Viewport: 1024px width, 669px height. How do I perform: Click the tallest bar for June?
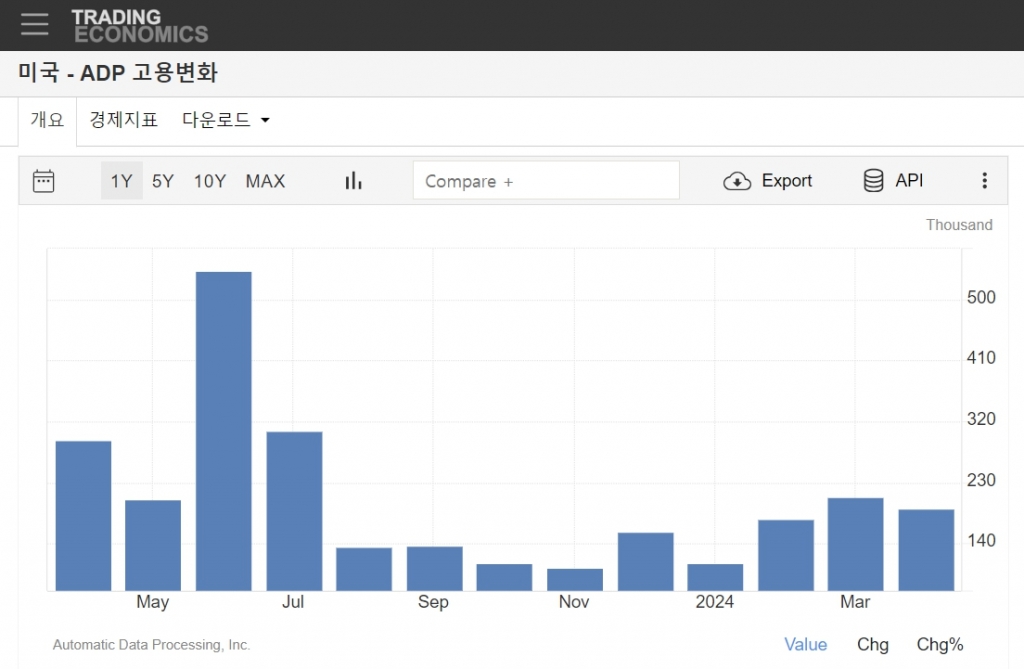click(x=223, y=430)
